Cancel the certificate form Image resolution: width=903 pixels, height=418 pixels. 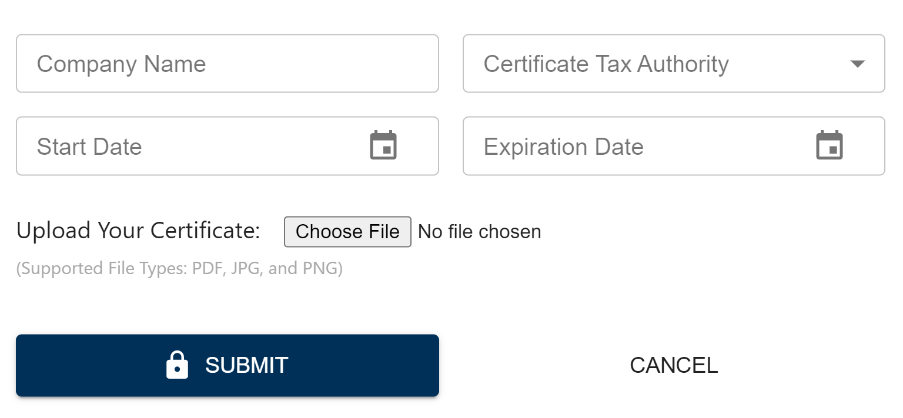point(674,365)
